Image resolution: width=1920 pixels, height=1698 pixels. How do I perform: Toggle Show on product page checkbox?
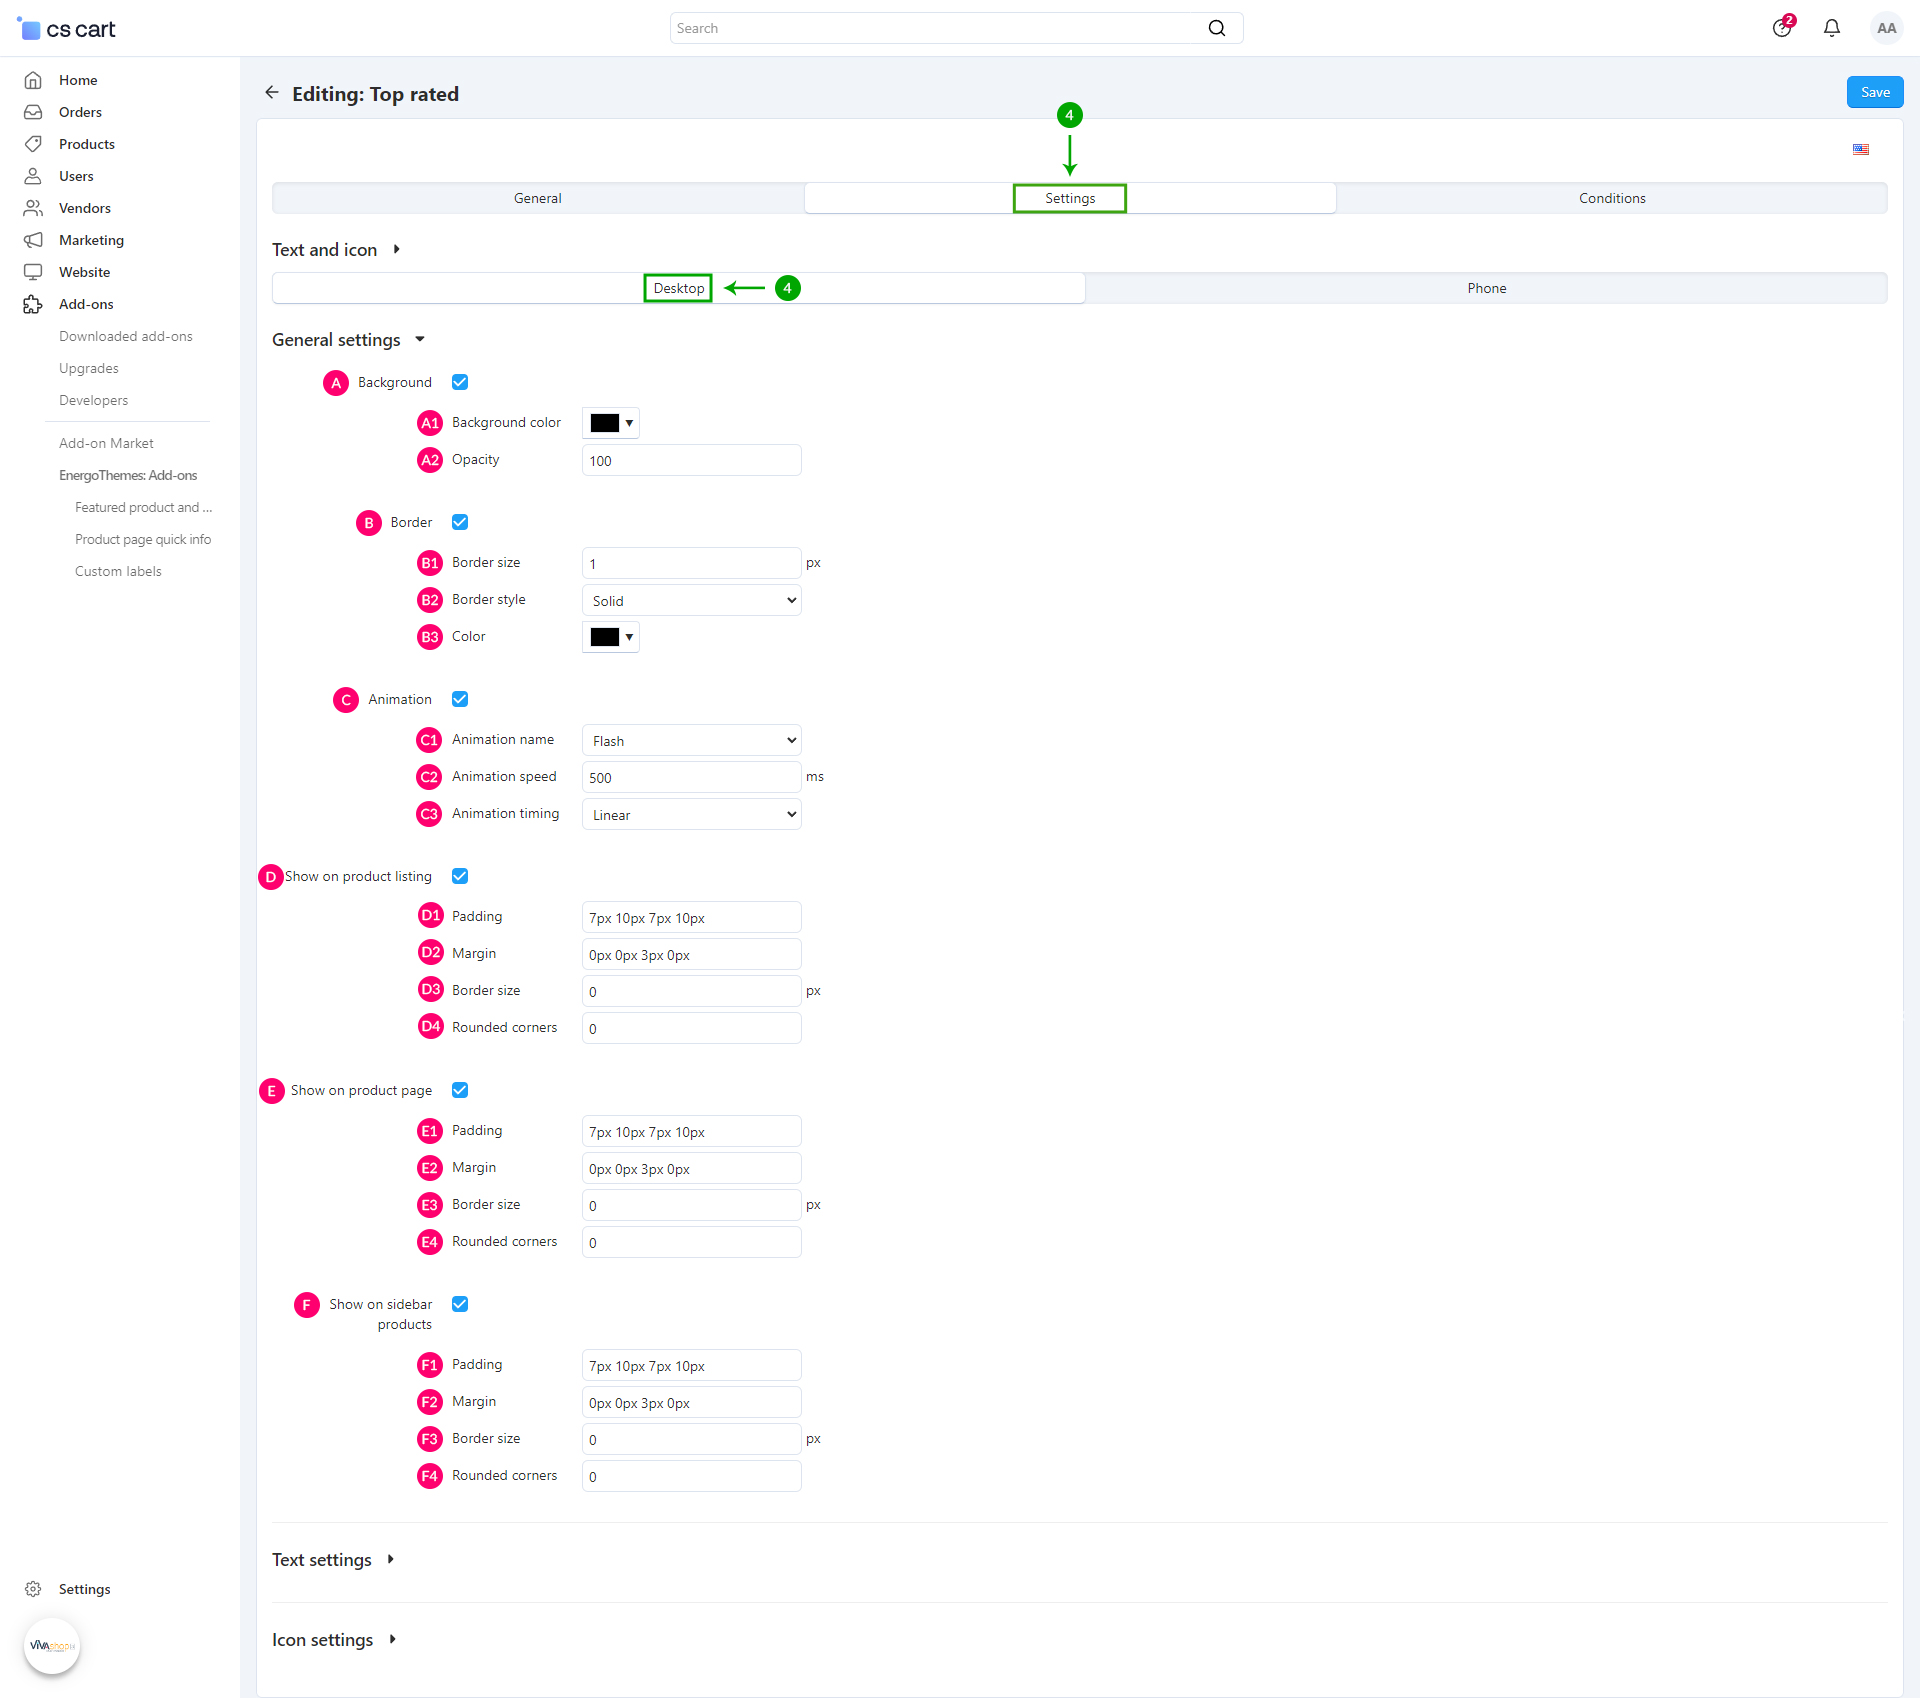pos(460,1090)
